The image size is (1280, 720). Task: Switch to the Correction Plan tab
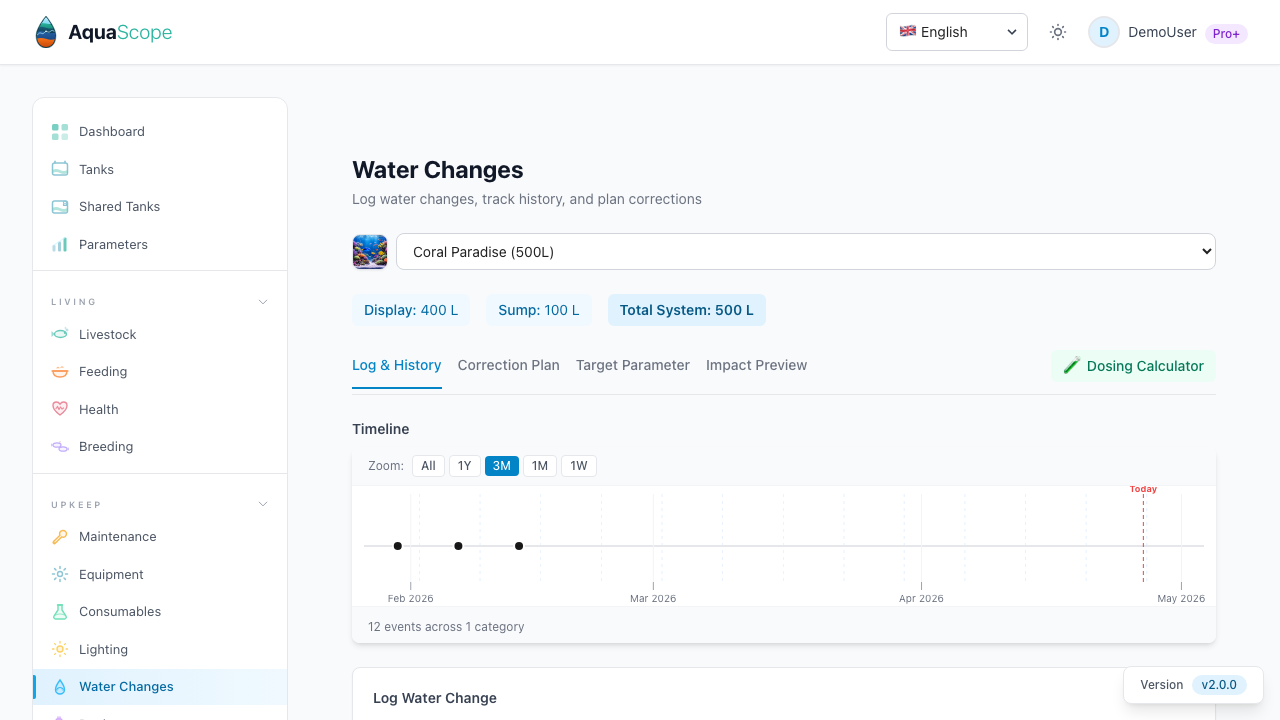coord(508,365)
